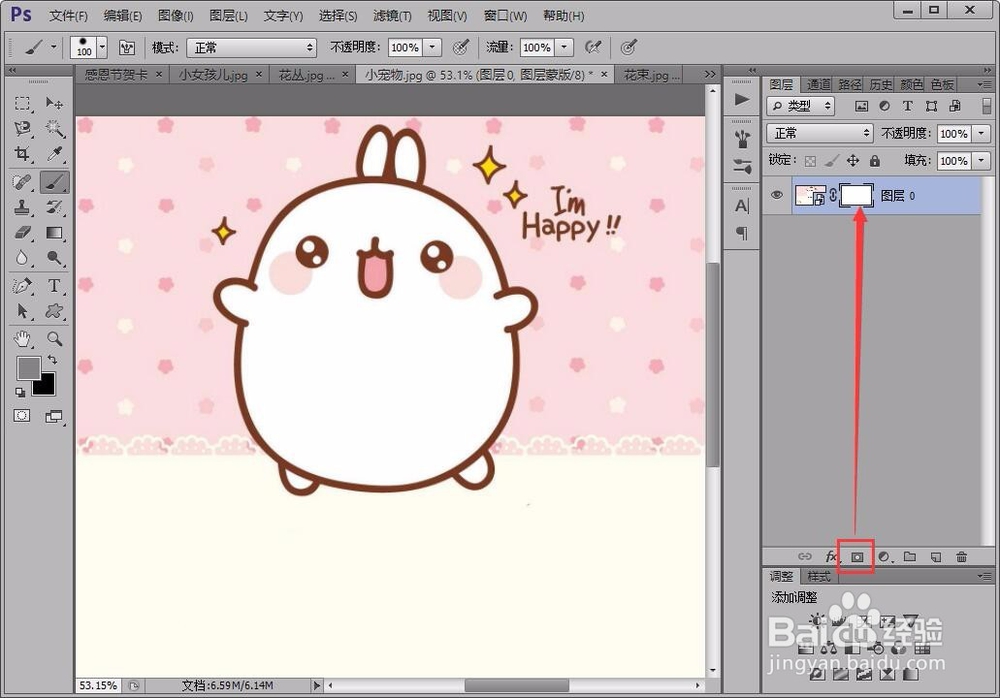
Task: Switch to the 小女孩儿.jpg document tab
Action: click(x=213, y=75)
